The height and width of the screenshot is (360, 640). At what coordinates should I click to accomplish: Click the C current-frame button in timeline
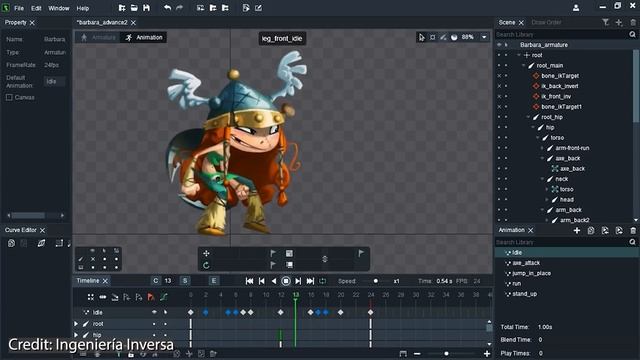pos(155,281)
